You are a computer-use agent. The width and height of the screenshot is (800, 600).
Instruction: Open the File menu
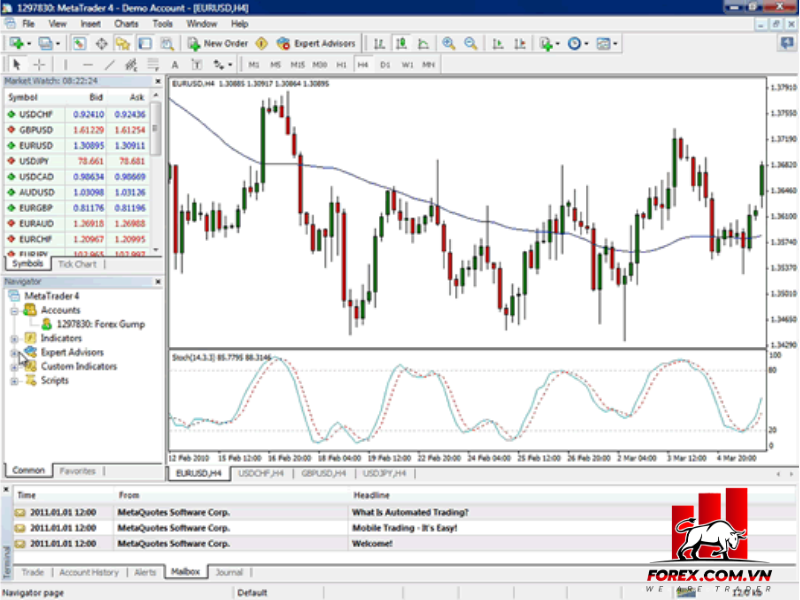point(28,23)
